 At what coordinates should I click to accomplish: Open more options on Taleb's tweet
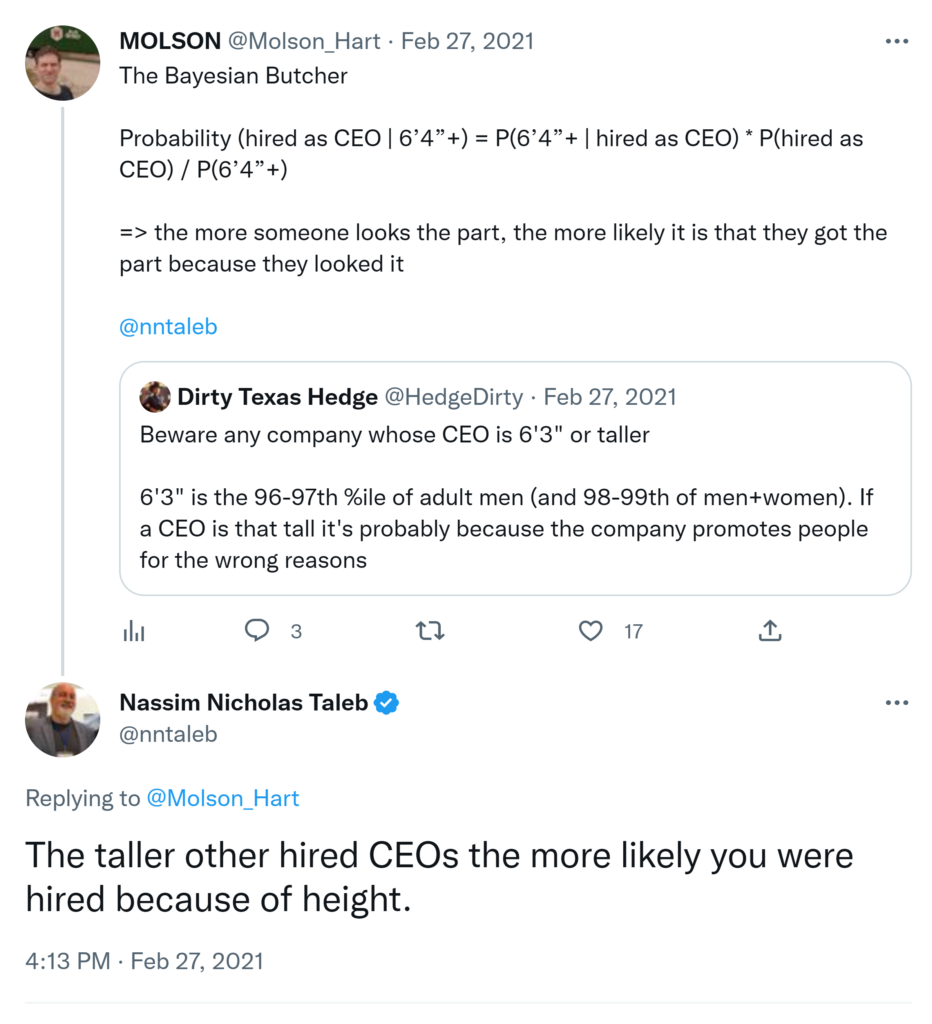coord(897,703)
